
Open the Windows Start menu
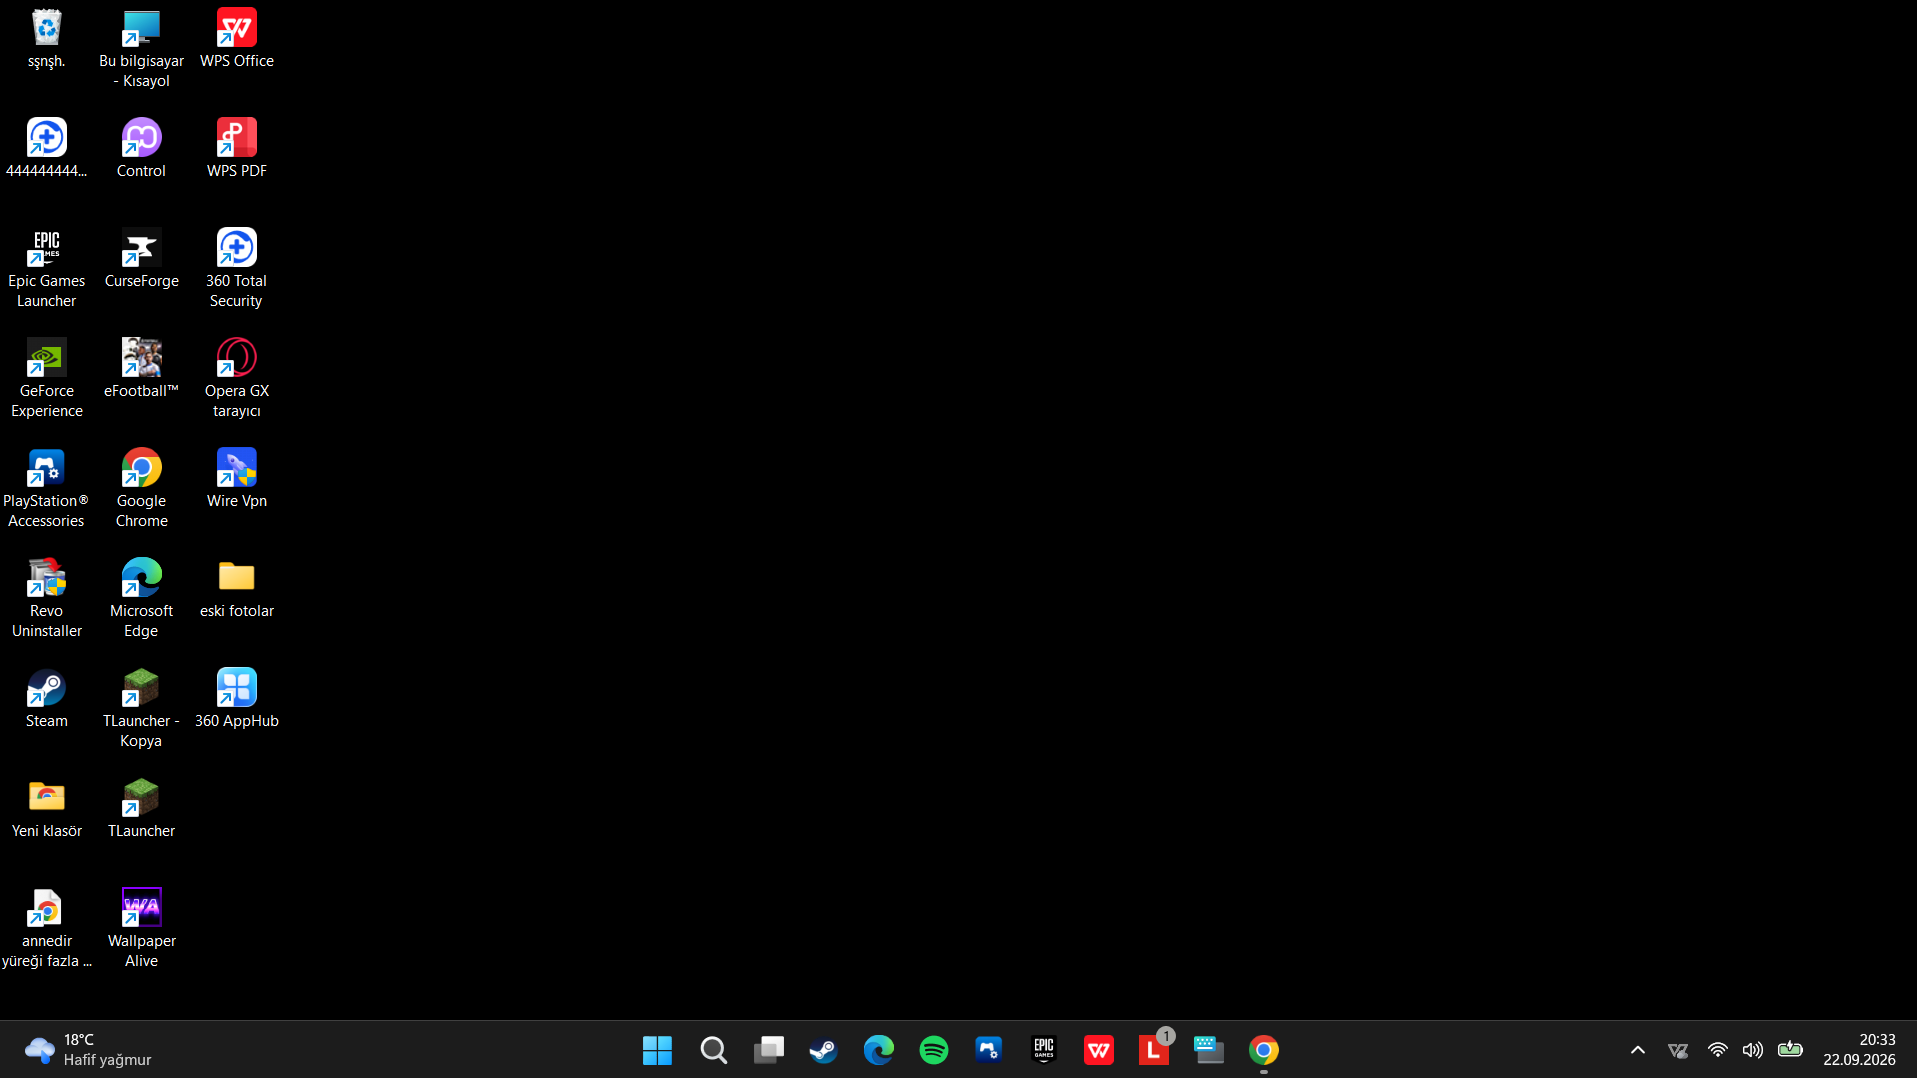coord(657,1050)
